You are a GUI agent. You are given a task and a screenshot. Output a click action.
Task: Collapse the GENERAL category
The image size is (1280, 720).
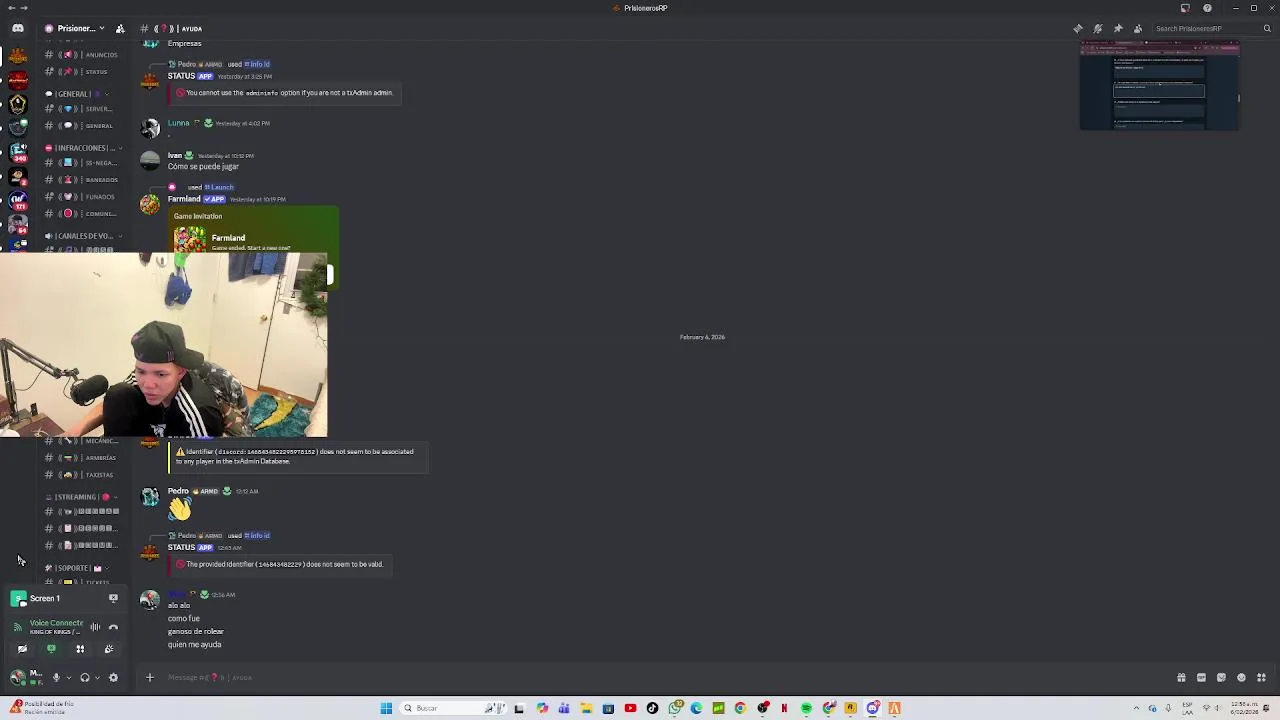(x=78, y=94)
